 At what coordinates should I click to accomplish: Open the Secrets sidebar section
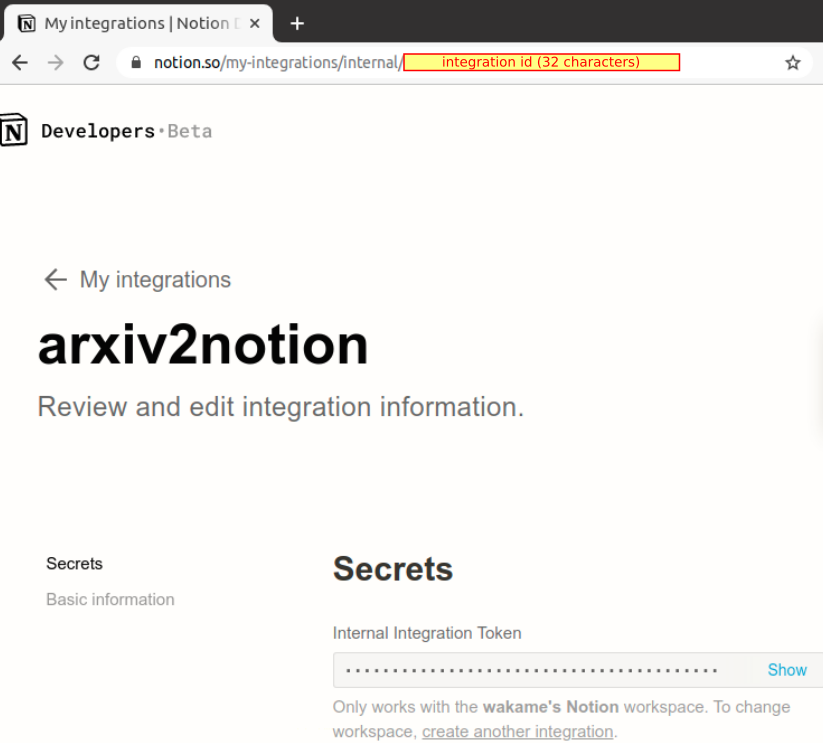click(x=75, y=564)
